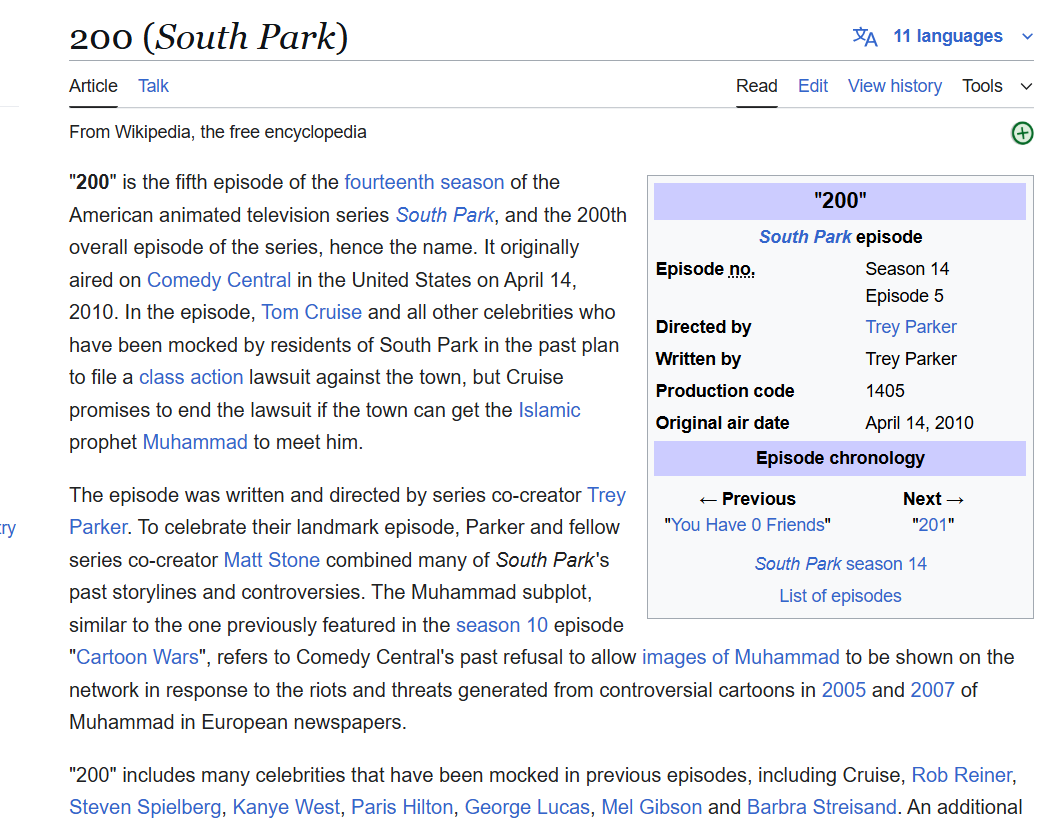Open the Edit tab

pos(813,86)
